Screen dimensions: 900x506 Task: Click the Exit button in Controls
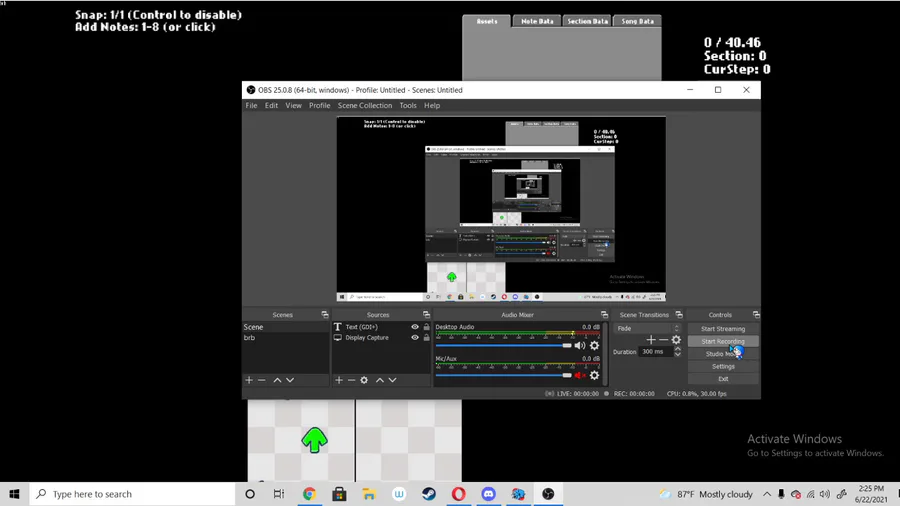pyautogui.click(x=723, y=379)
